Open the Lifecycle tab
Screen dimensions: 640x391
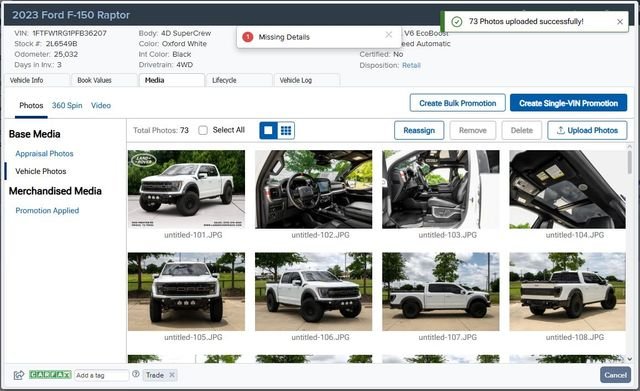[x=239, y=80]
